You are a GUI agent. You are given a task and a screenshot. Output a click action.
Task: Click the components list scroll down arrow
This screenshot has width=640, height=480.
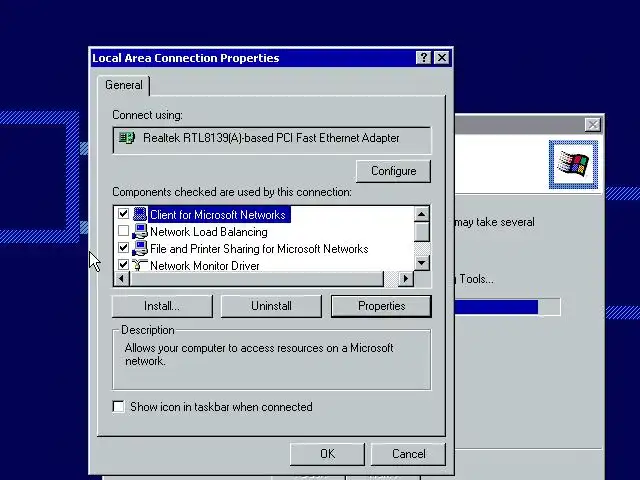click(x=422, y=263)
